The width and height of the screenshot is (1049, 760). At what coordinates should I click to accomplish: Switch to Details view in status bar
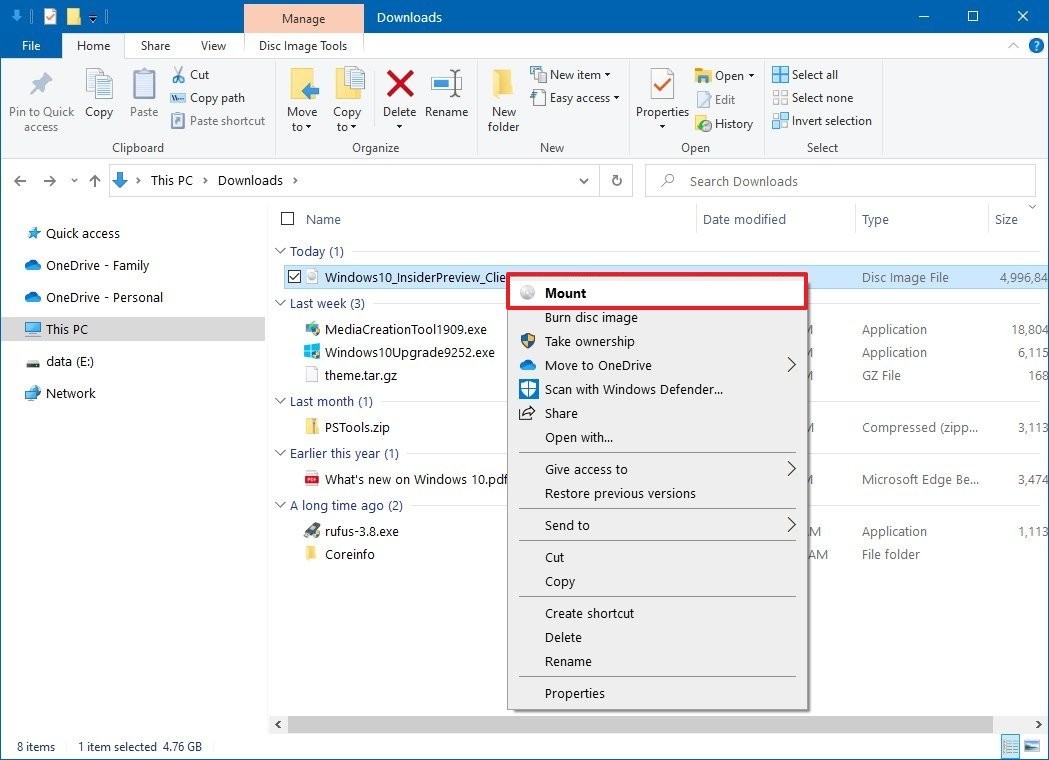1010,745
